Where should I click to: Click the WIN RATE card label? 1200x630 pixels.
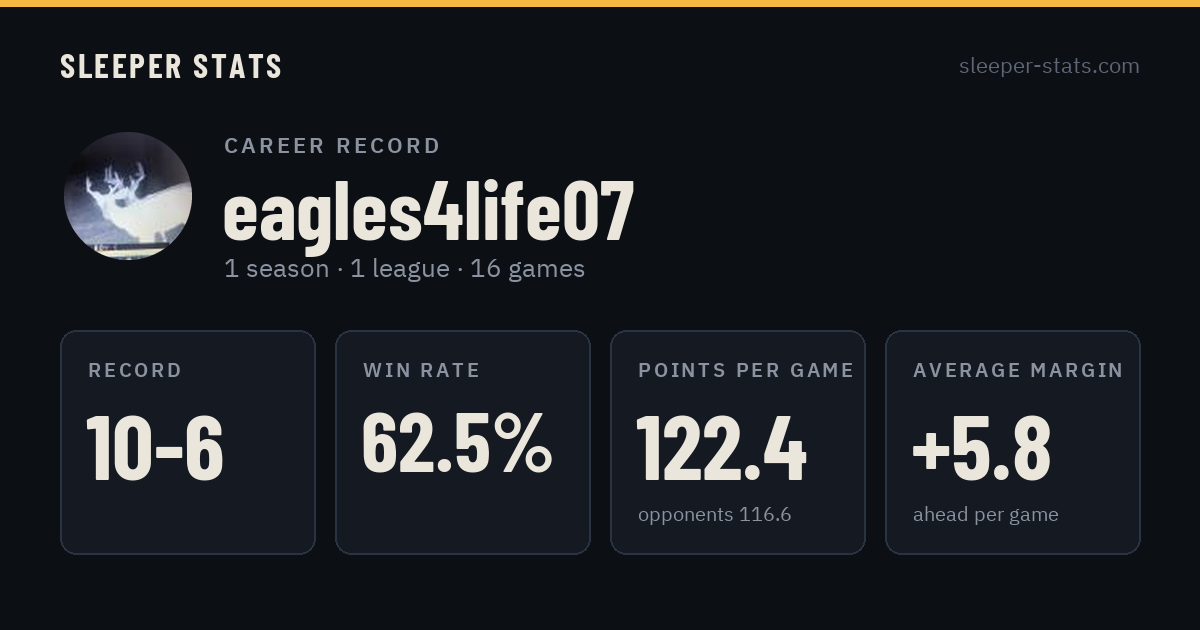[422, 371]
